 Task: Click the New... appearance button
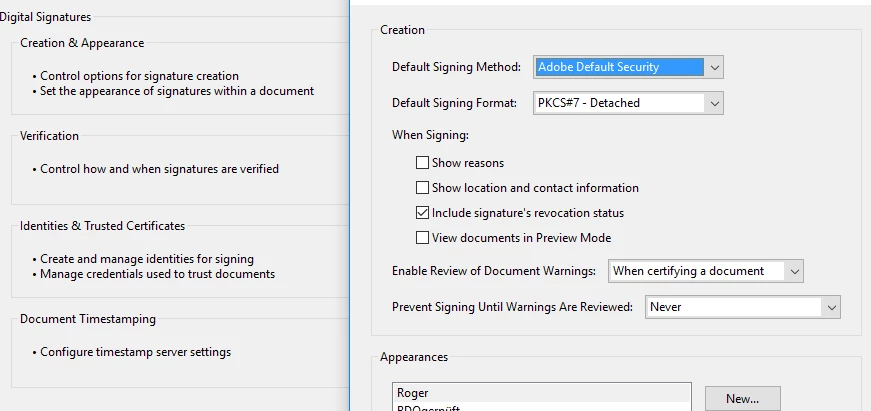(x=743, y=398)
